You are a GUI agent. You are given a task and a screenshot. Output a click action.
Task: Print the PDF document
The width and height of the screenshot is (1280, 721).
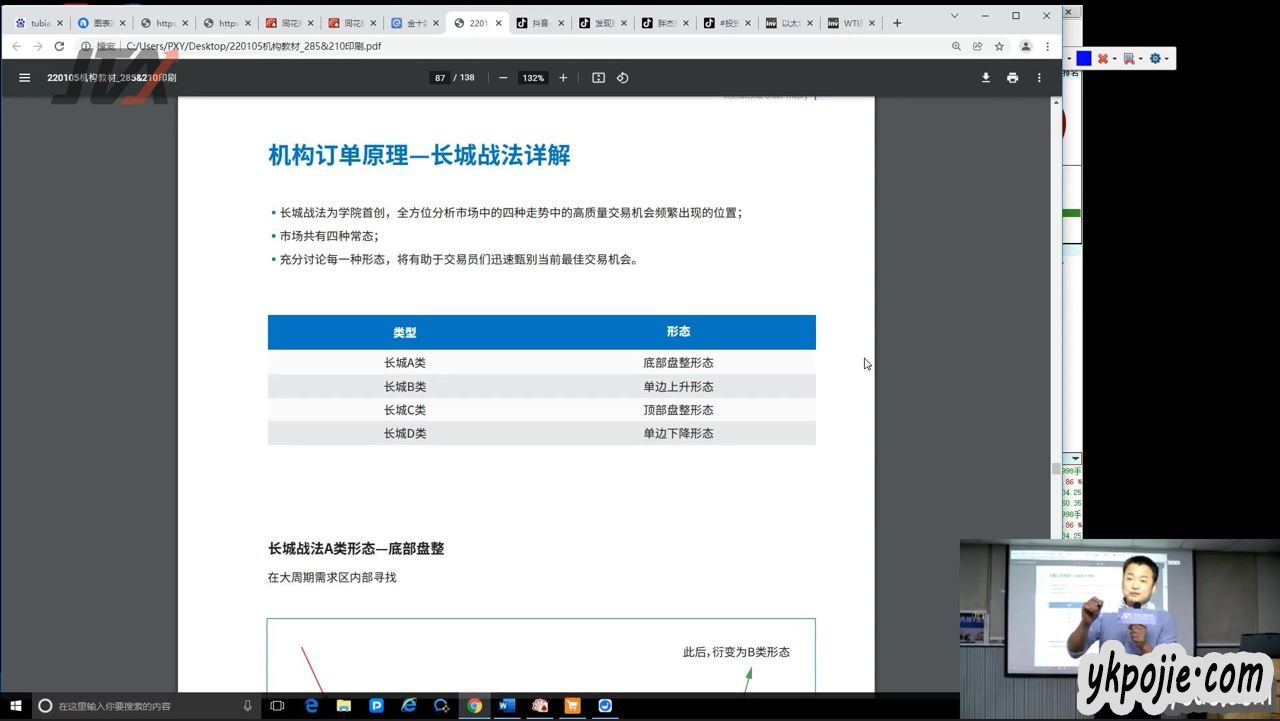pos(1012,78)
